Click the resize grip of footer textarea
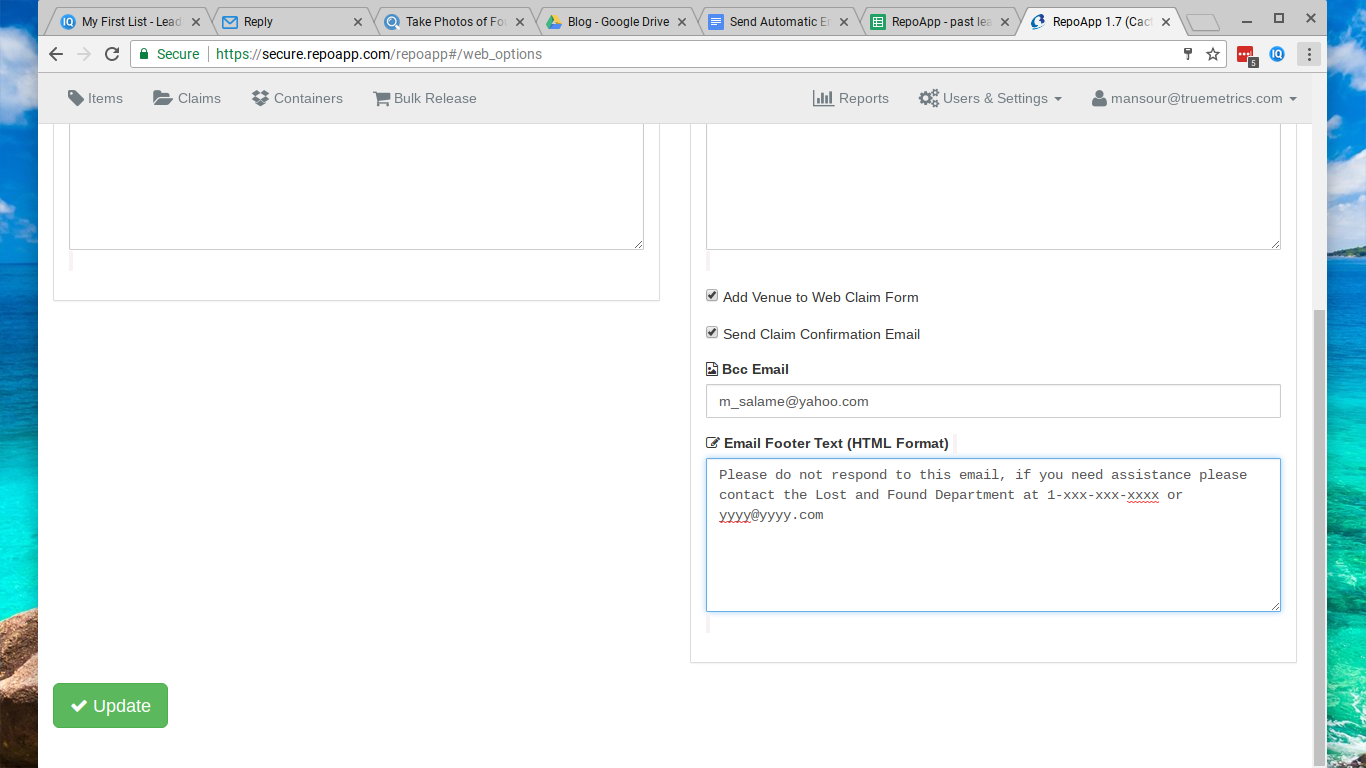Screen dimensions: 1366x768 (1275, 606)
